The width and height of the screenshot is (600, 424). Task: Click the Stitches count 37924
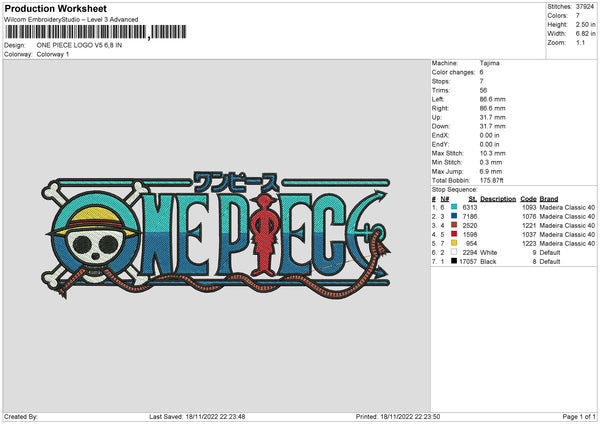(x=586, y=6)
